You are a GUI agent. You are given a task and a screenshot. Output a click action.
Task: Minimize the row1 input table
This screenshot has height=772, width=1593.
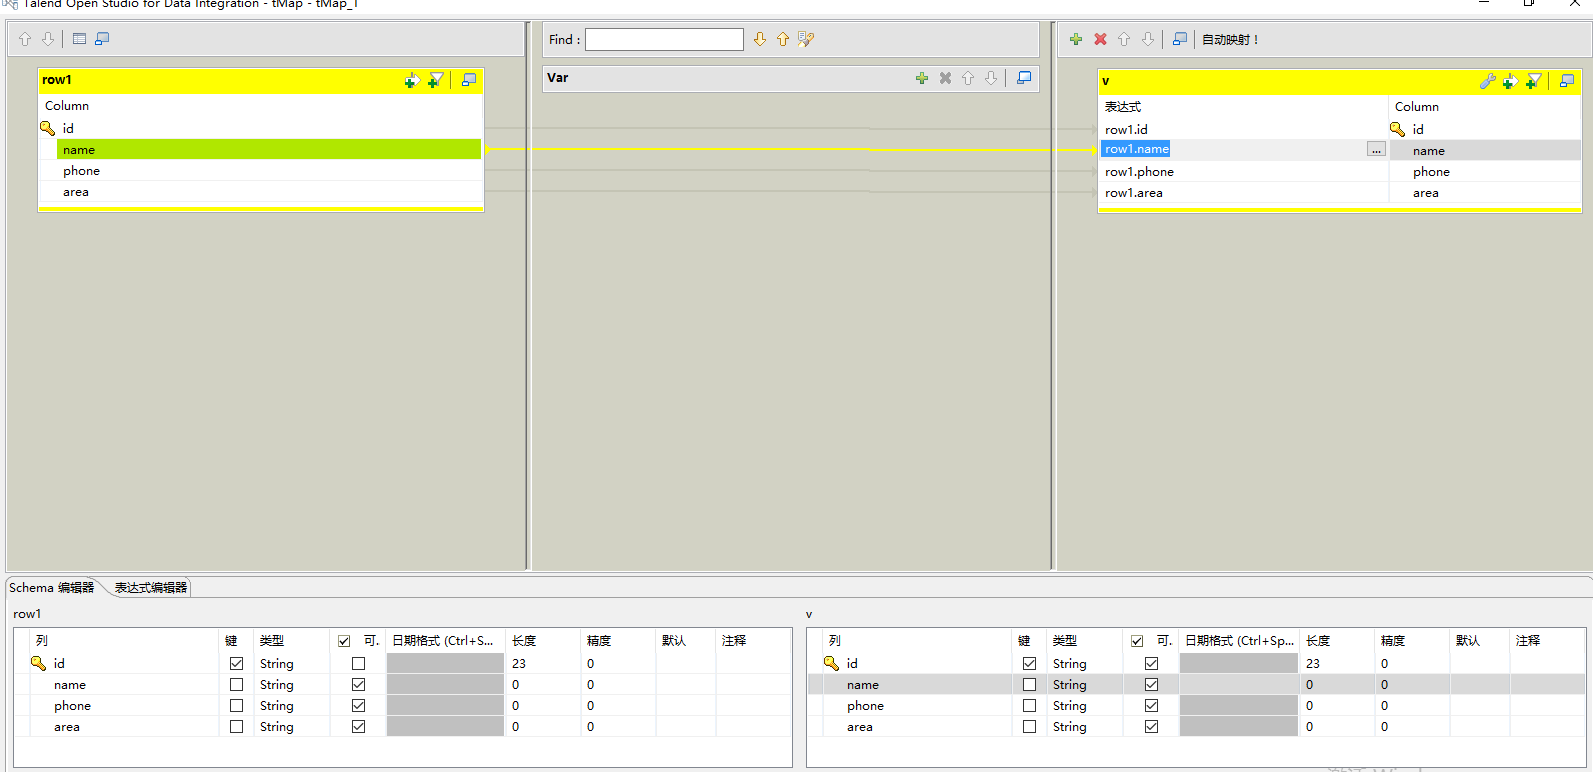[x=468, y=80]
